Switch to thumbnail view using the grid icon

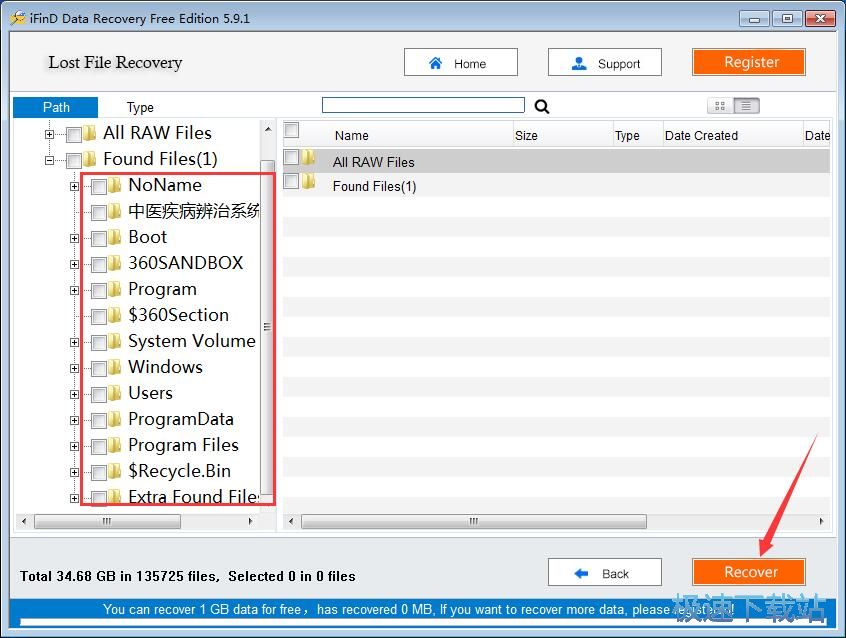click(x=719, y=105)
